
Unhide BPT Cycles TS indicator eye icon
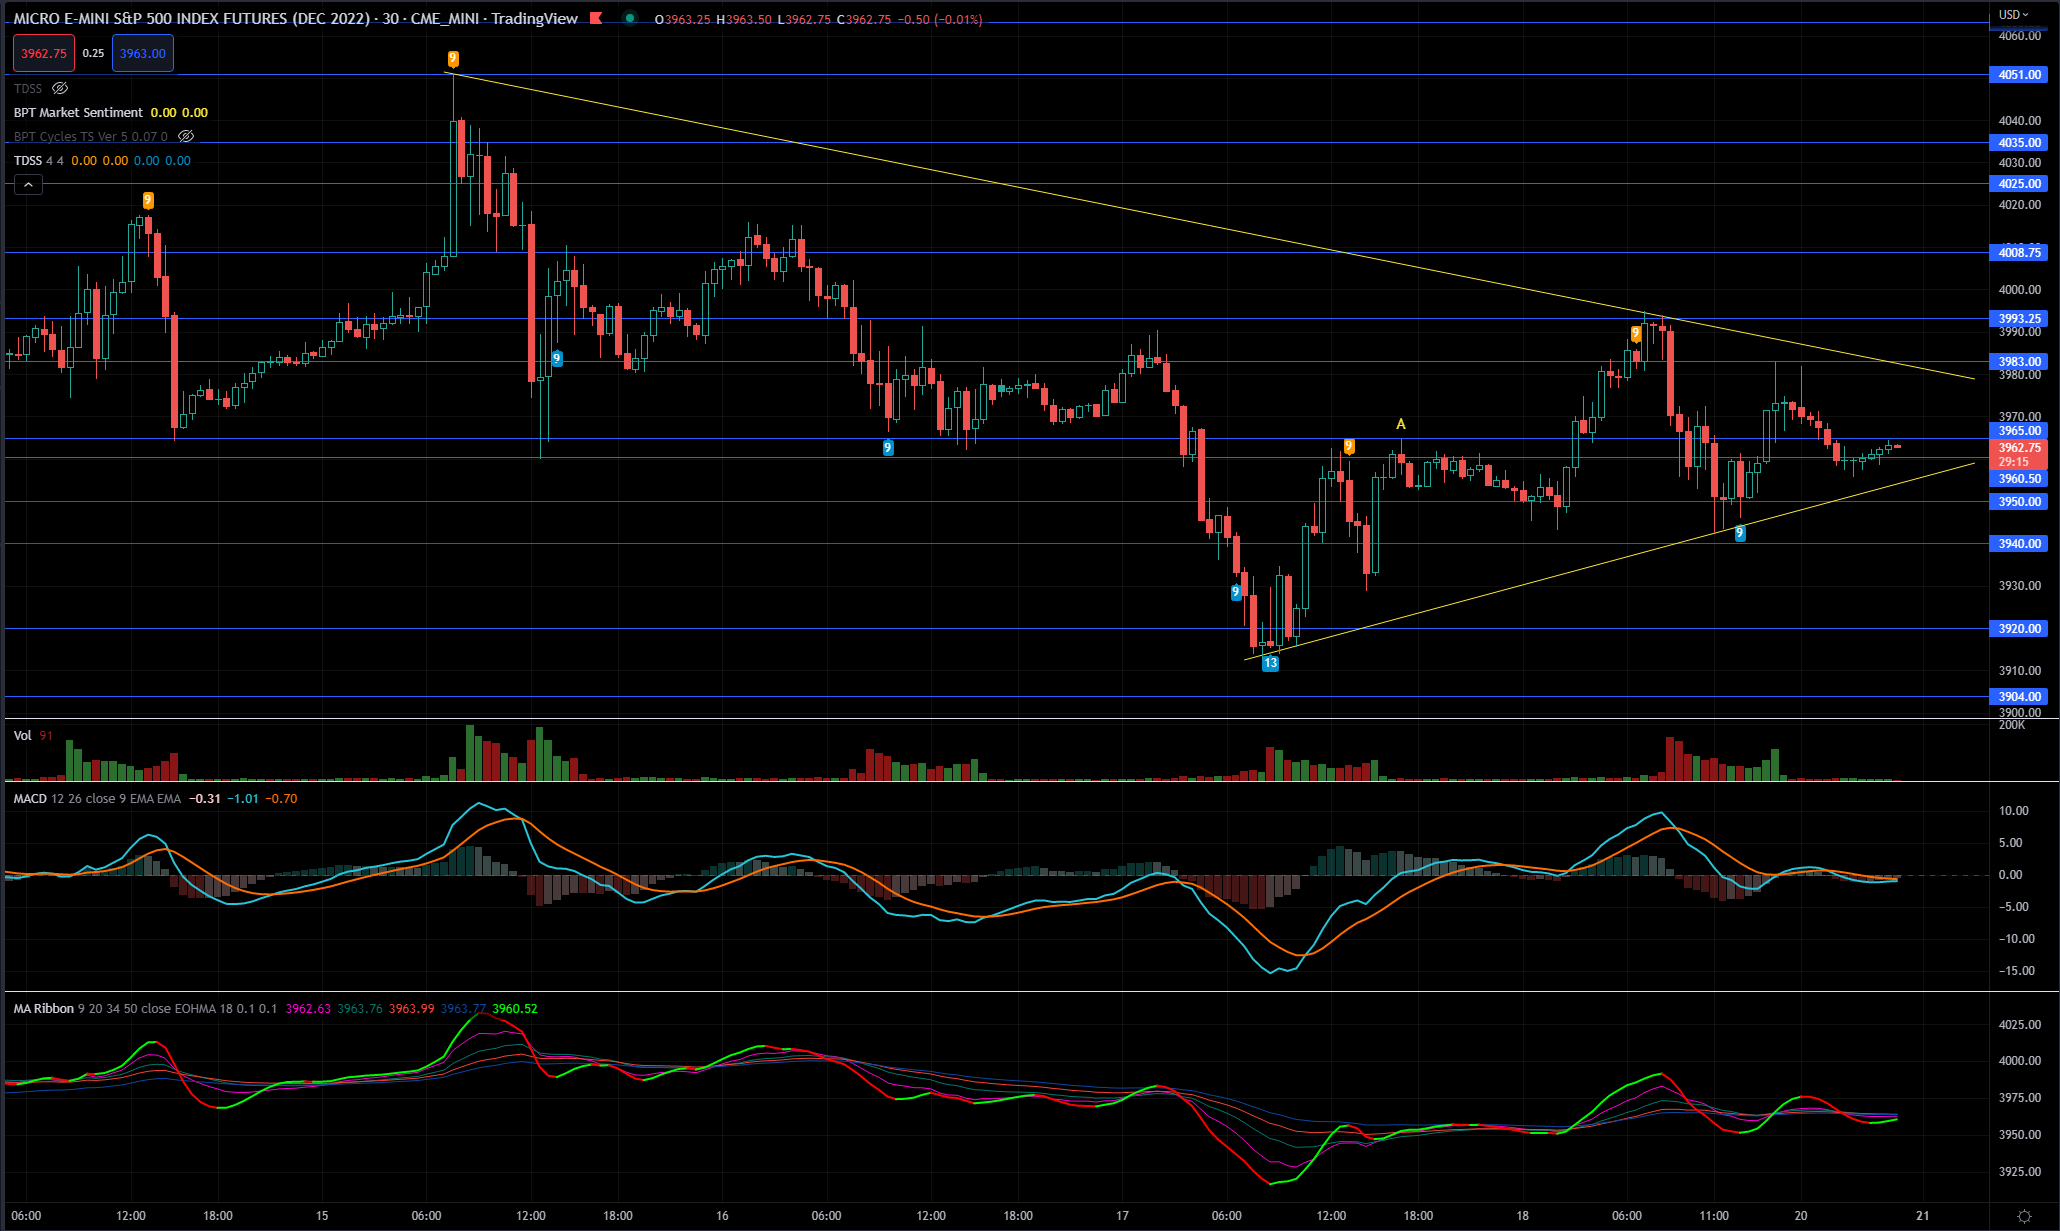(186, 137)
